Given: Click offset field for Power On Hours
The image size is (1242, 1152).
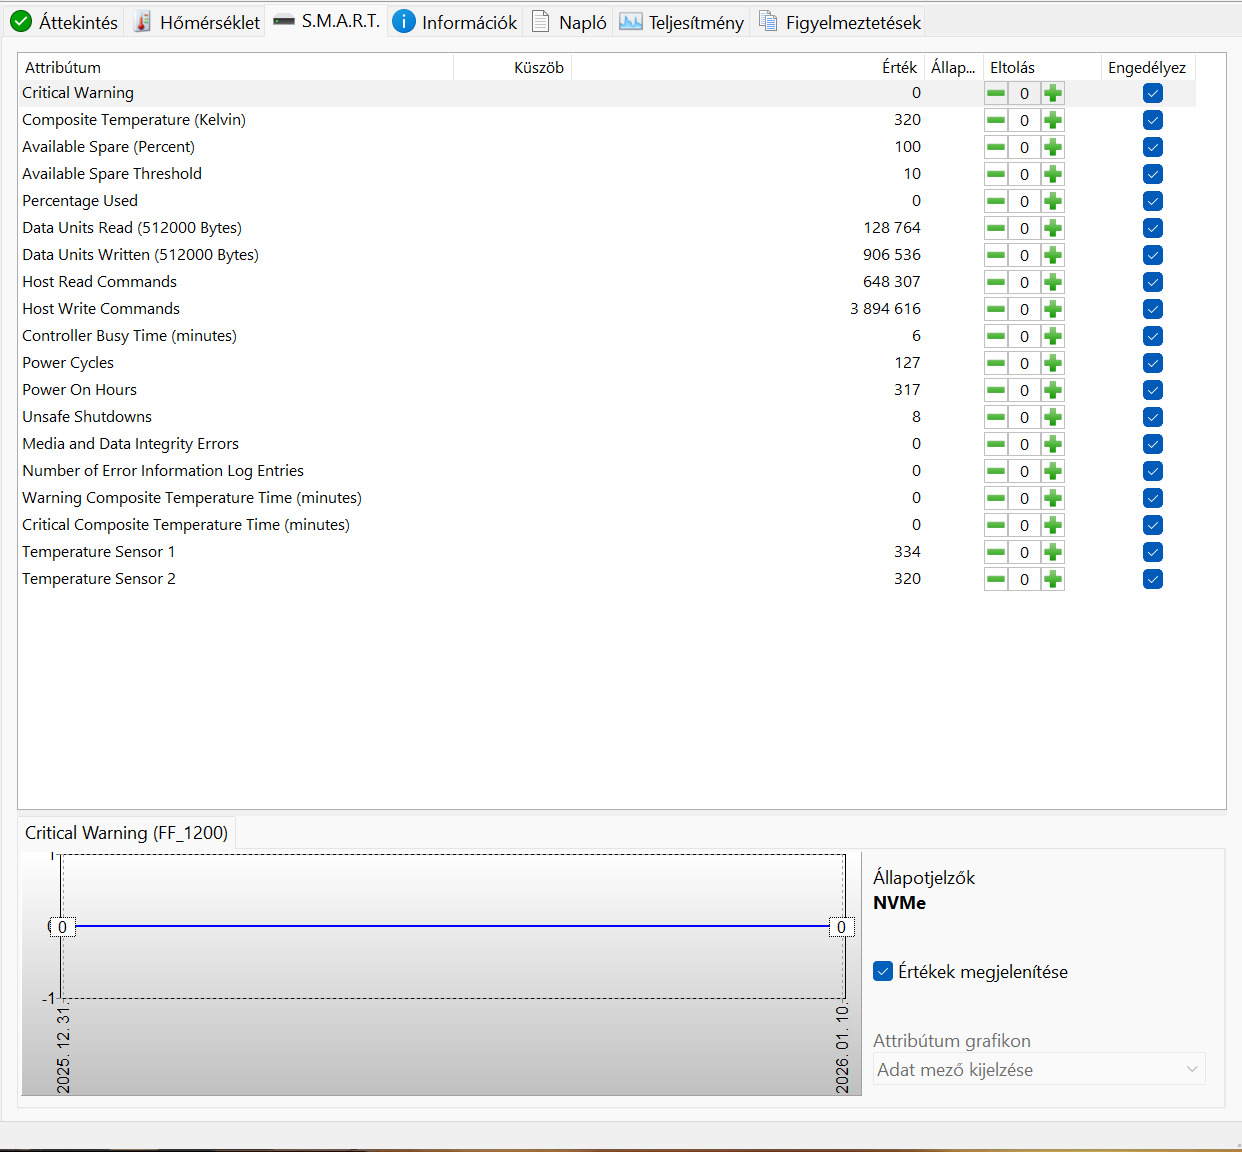Looking at the screenshot, I should pyautogui.click(x=1024, y=390).
